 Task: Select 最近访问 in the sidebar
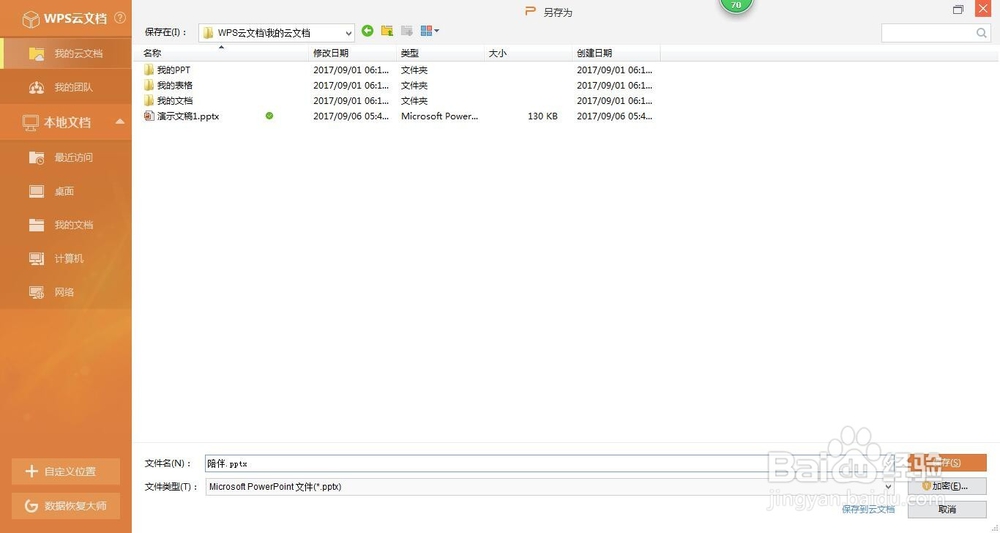coord(66,157)
